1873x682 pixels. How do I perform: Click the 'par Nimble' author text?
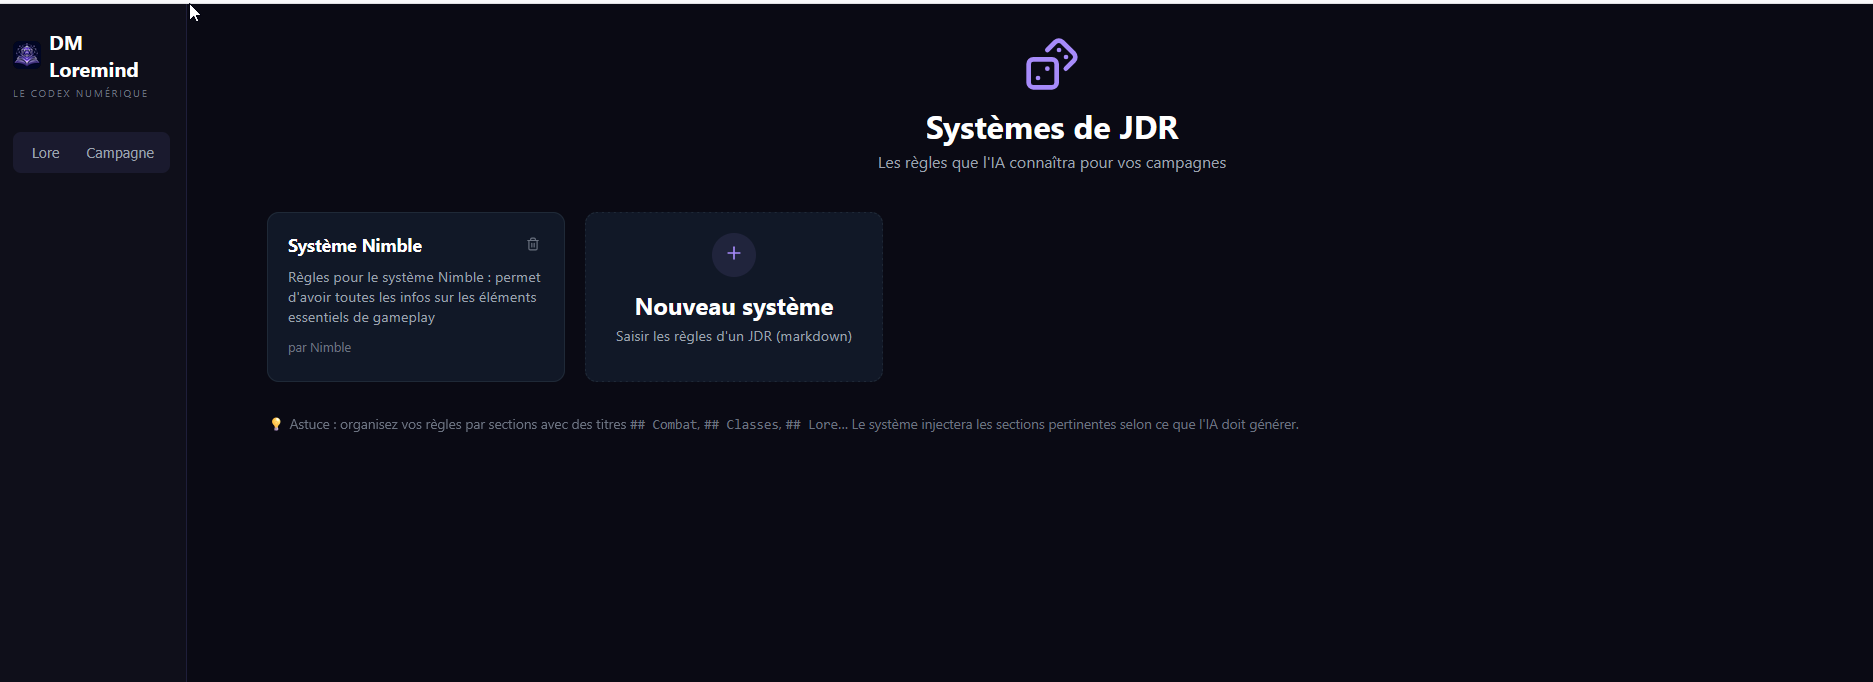pos(320,348)
